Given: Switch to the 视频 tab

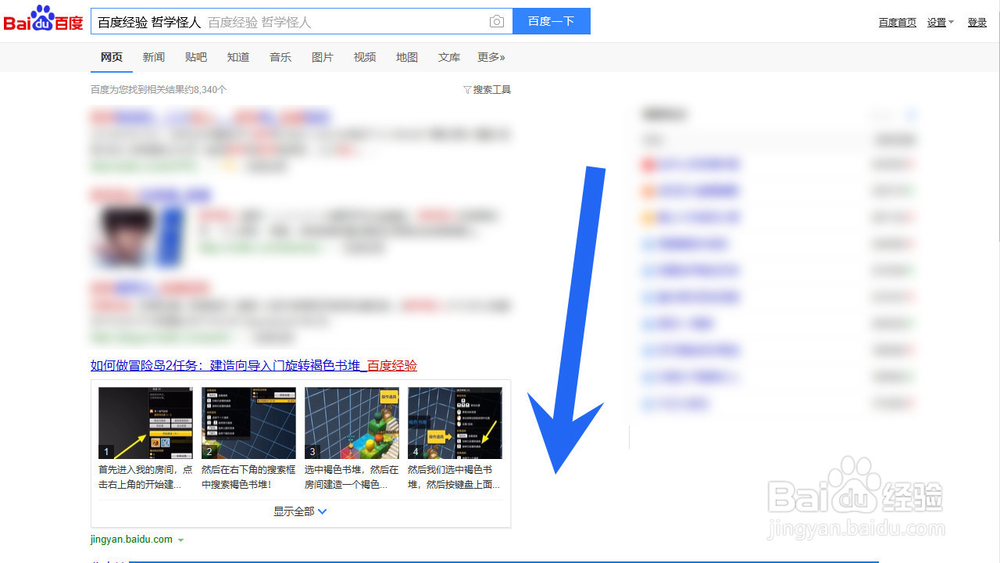Looking at the screenshot, I should click(x=364, y=57).
